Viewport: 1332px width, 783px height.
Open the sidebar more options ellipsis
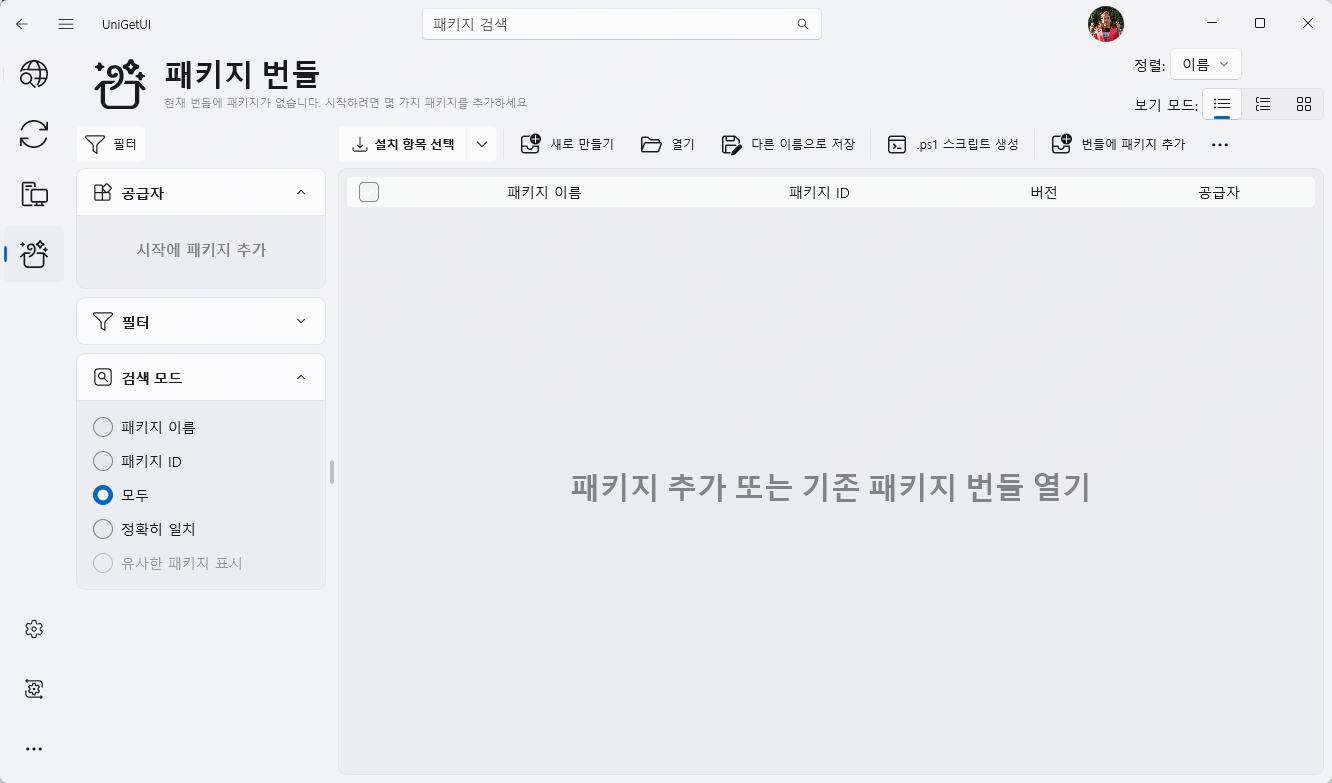34,748
